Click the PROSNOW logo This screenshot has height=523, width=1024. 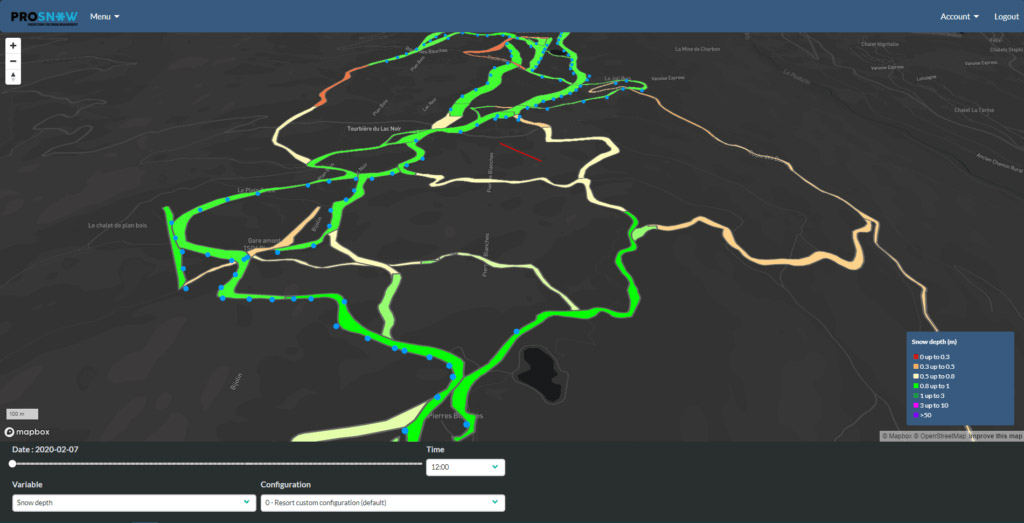click(x=44, y=16)
